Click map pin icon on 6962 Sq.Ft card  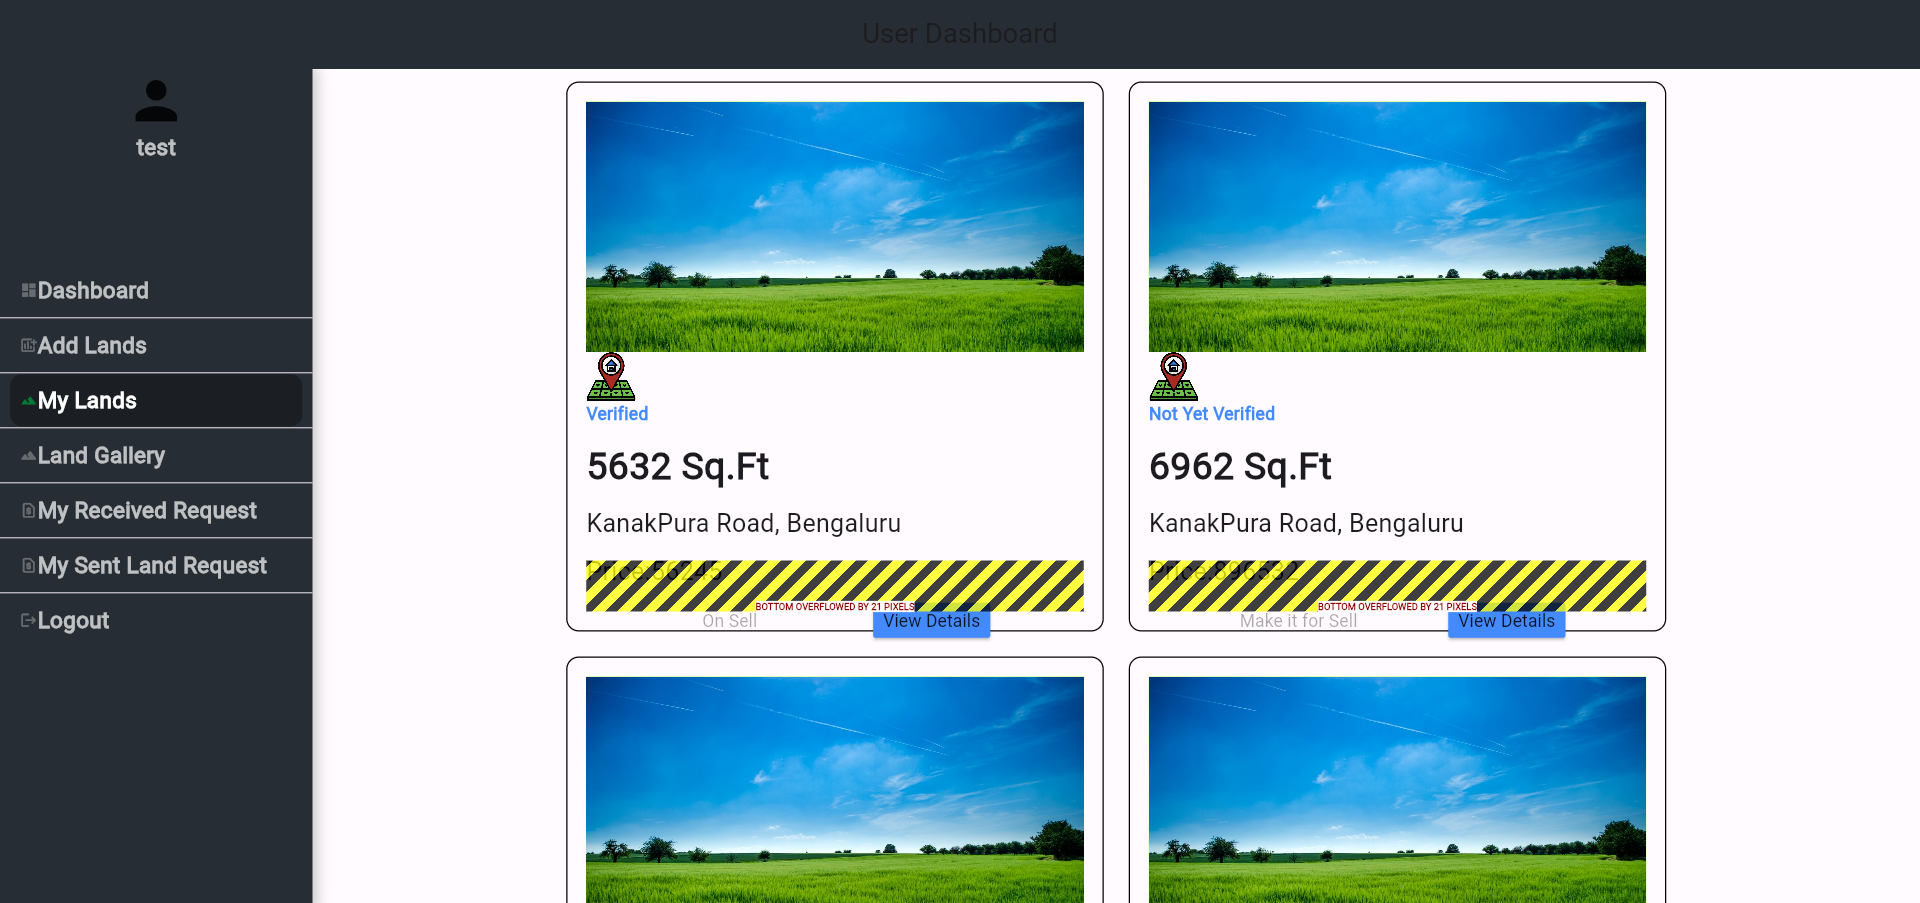pyautogui.click(x=1174, y=377)
